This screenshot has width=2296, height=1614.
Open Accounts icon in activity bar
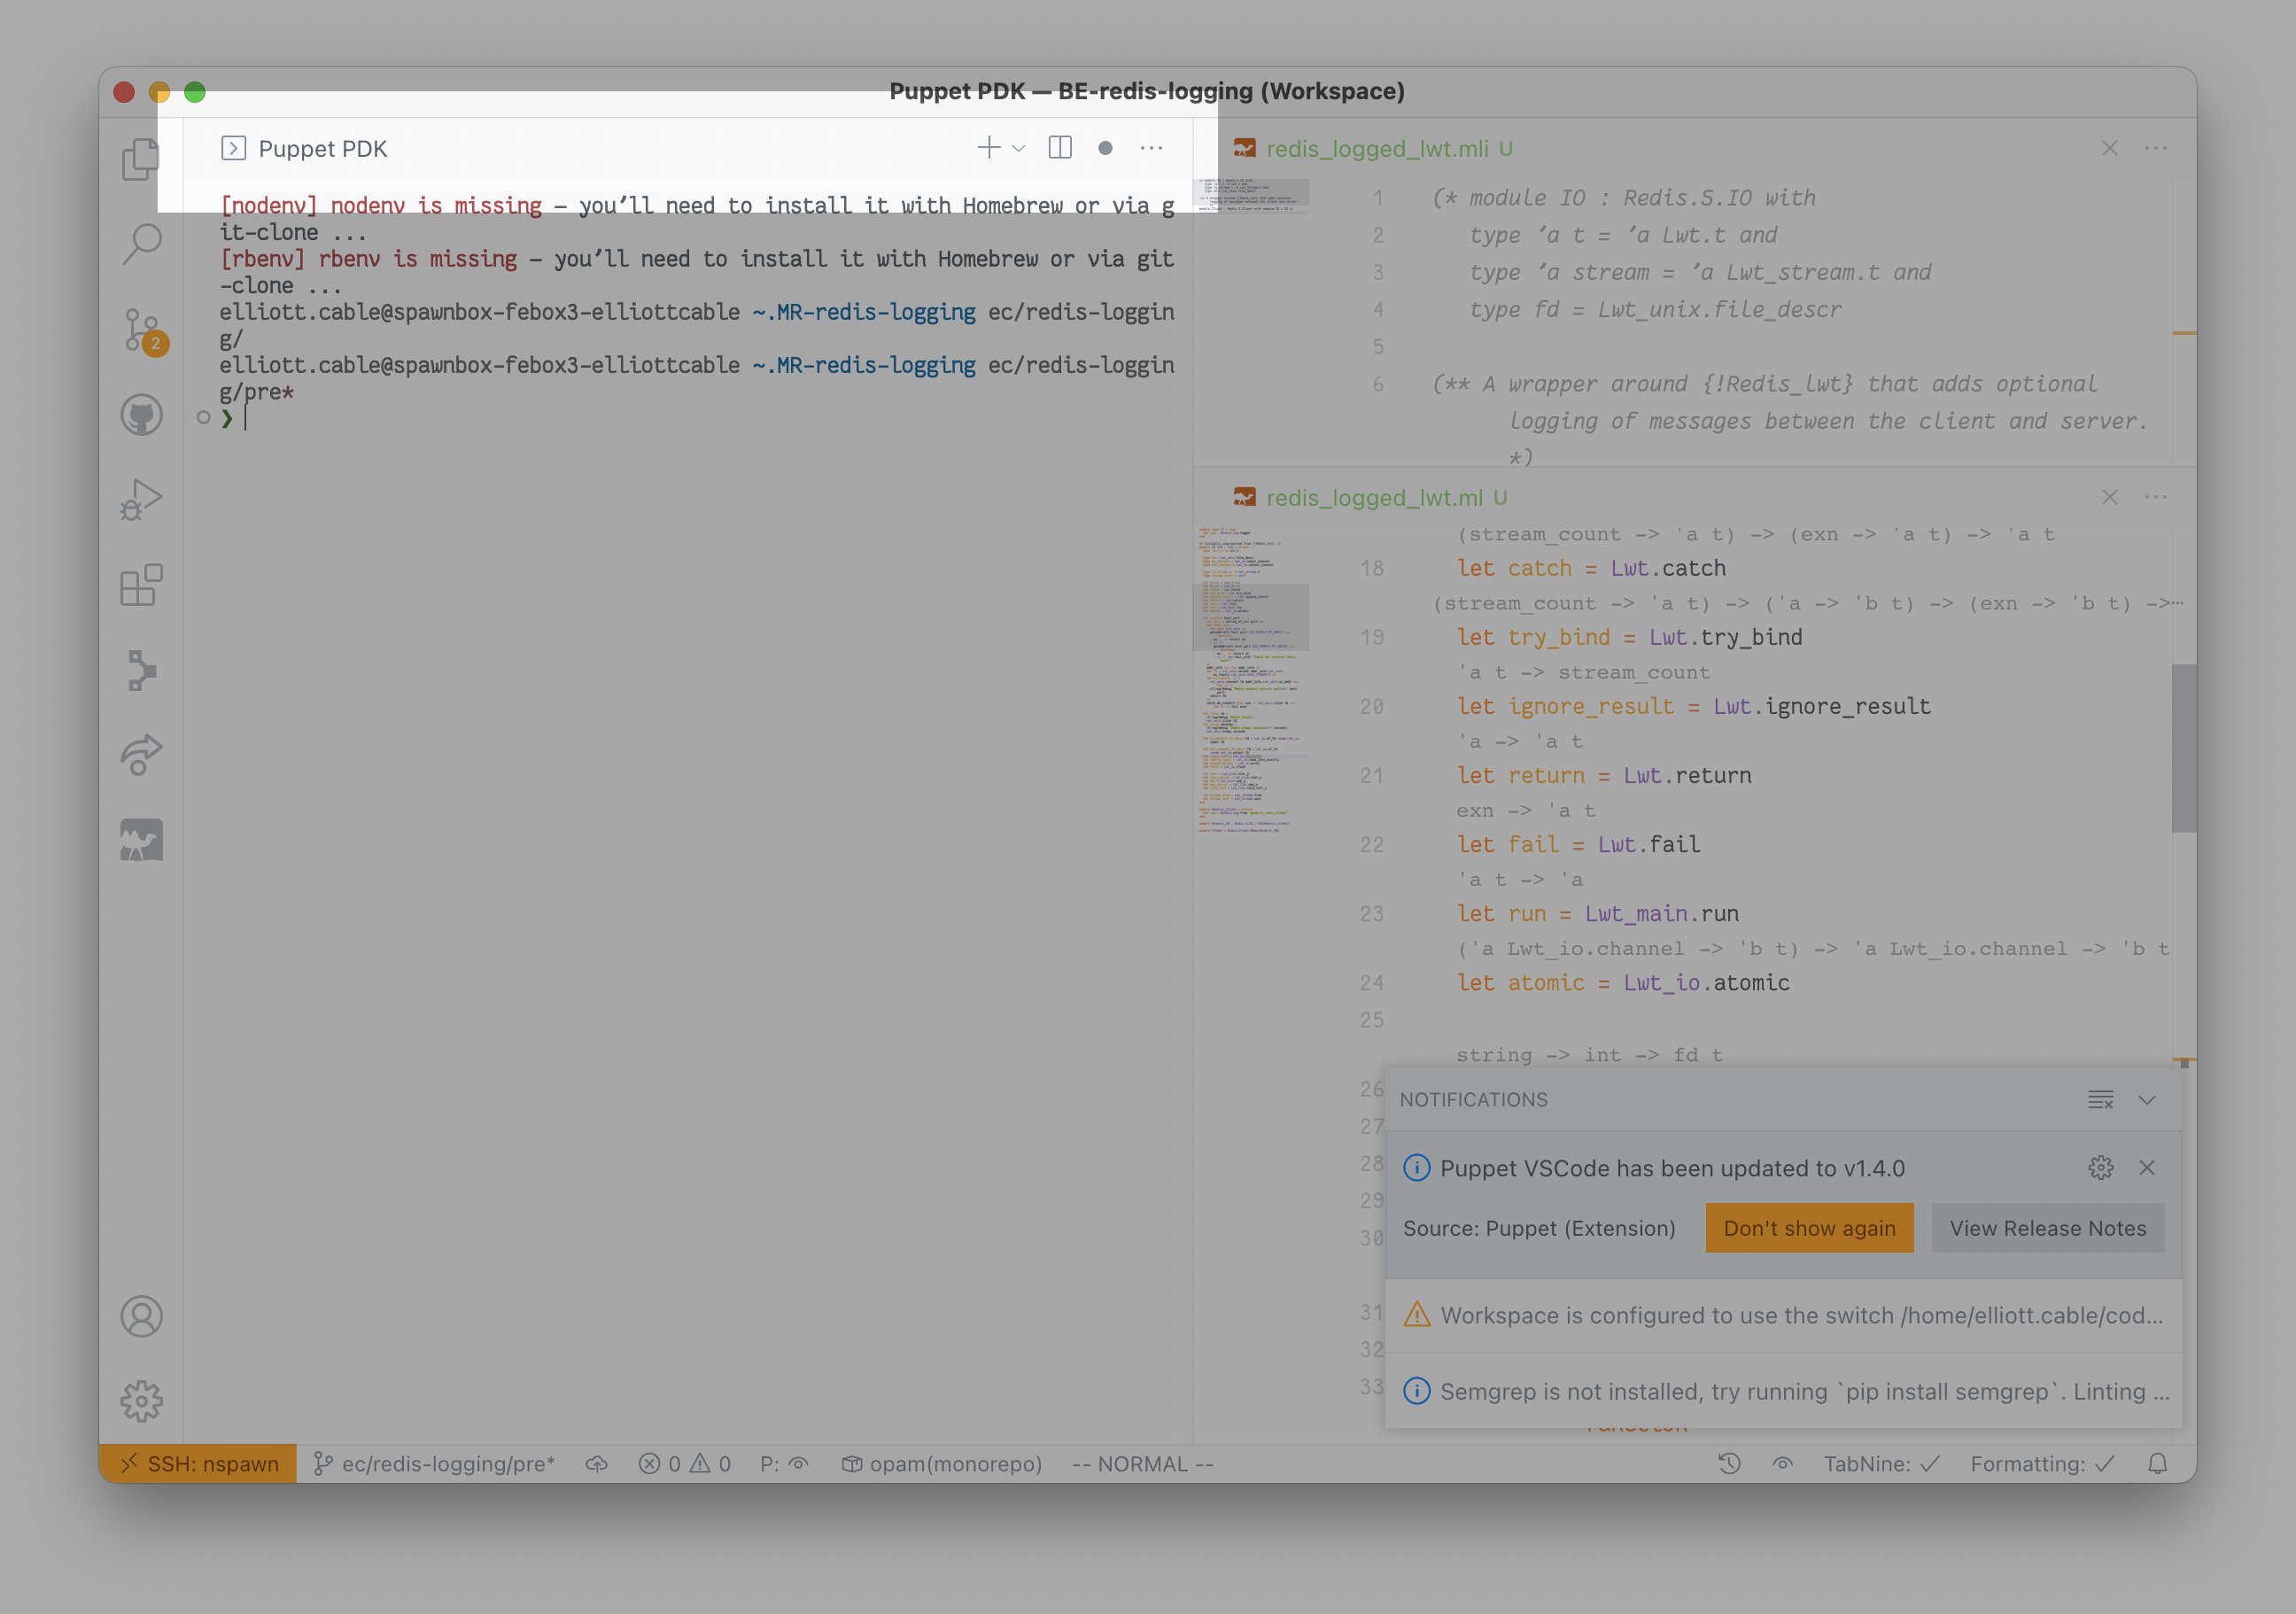pos(141,1316)
